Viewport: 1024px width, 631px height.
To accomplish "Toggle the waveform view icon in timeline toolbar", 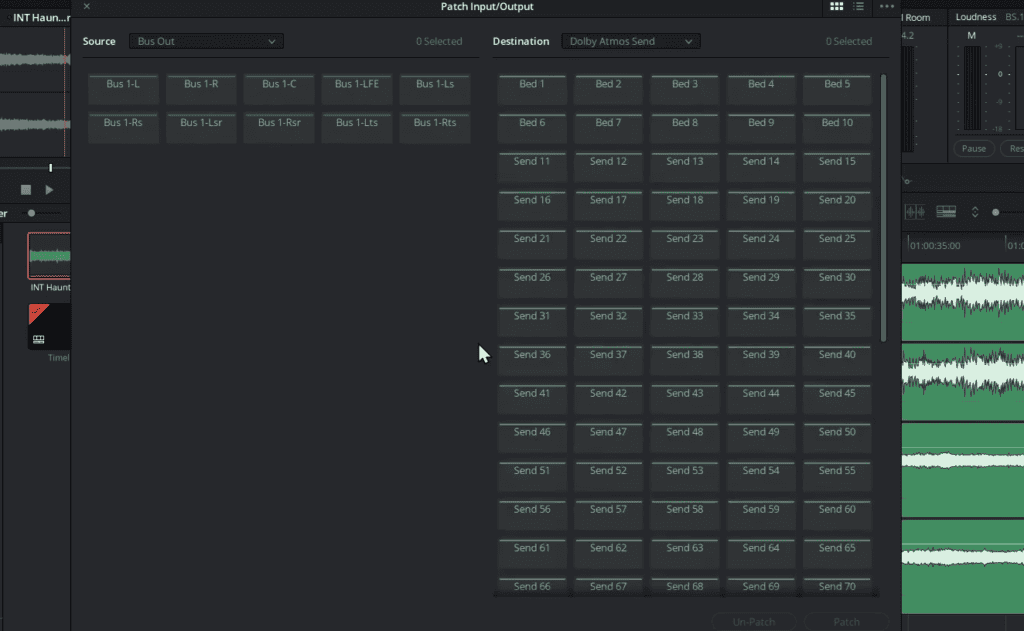I will click(x=914, y=212).
